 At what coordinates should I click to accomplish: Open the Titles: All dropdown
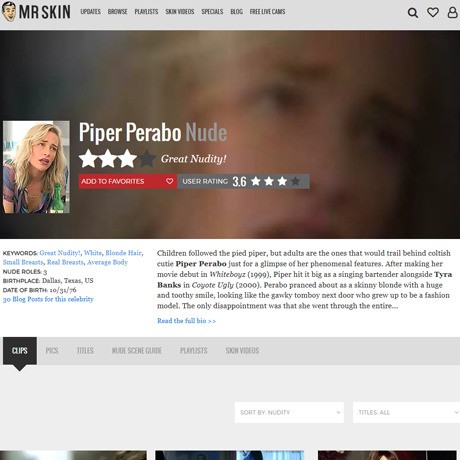click(406, 412)
